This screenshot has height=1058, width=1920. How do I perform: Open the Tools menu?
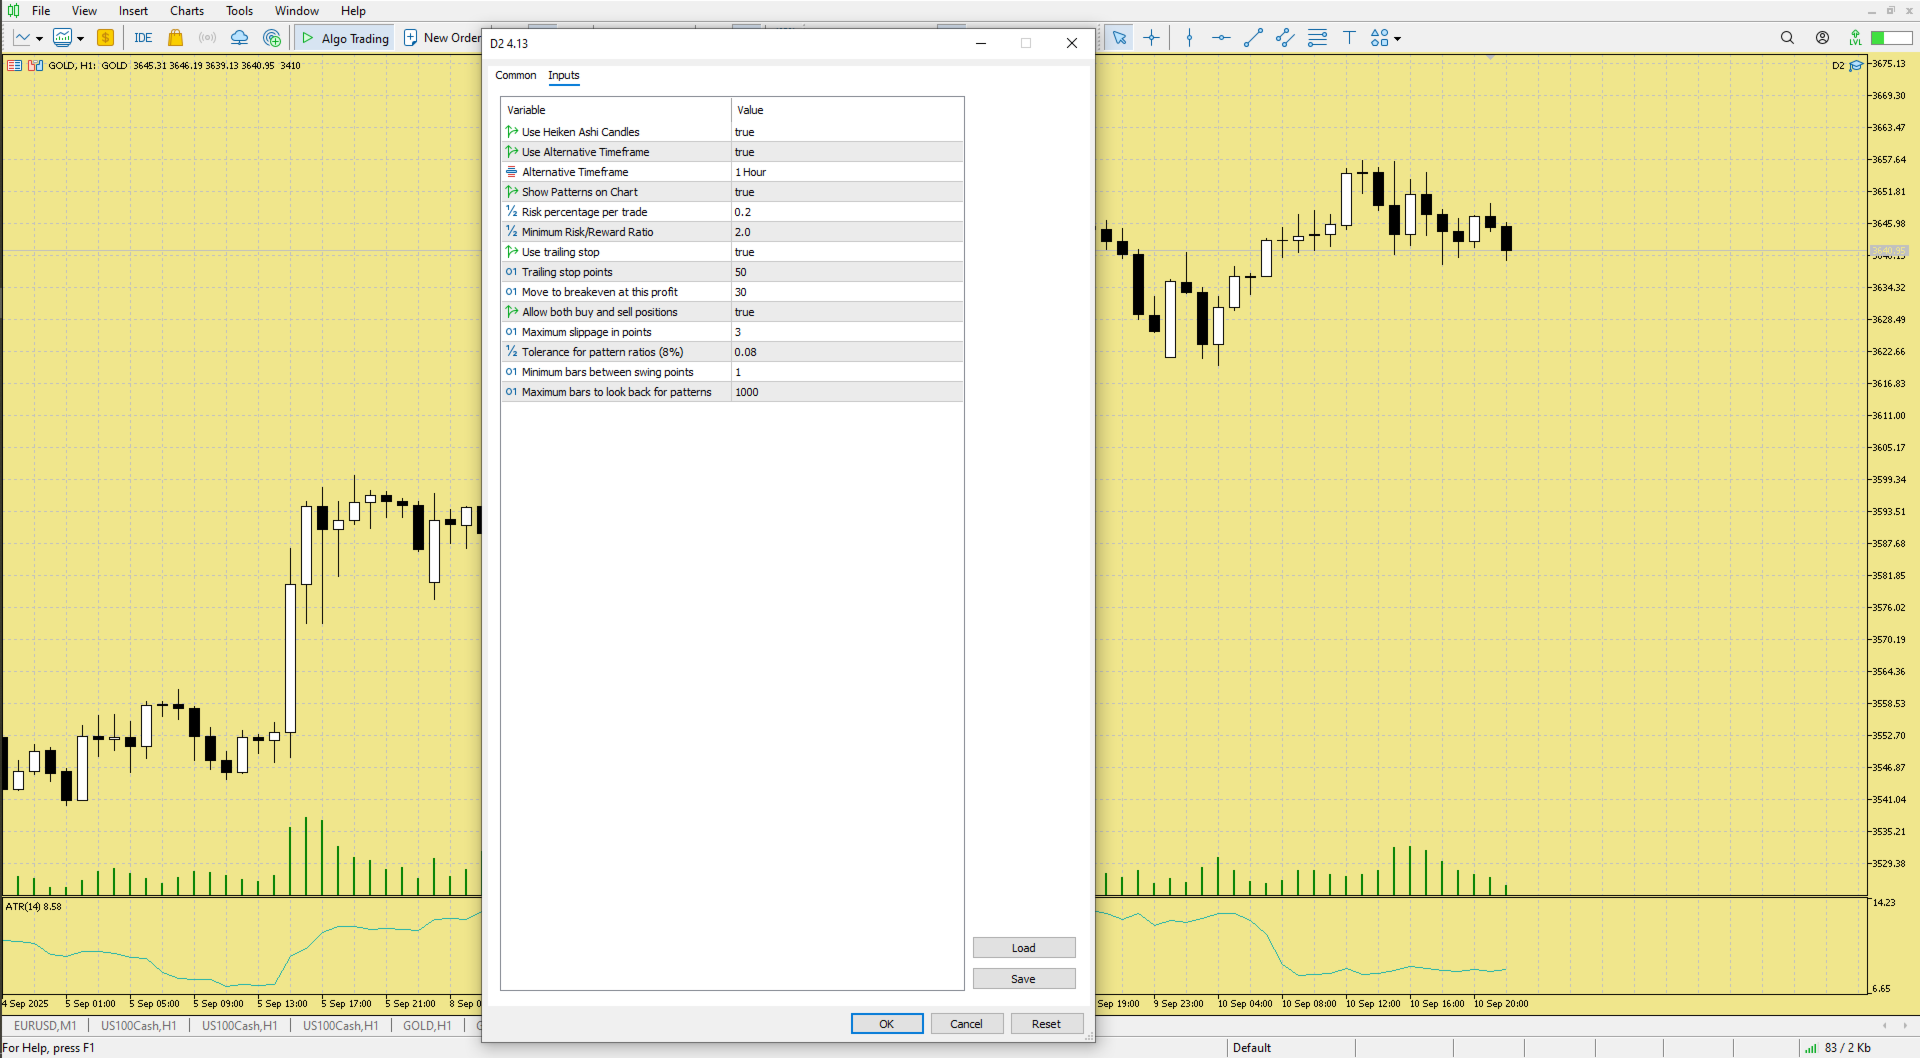[239, 11]
